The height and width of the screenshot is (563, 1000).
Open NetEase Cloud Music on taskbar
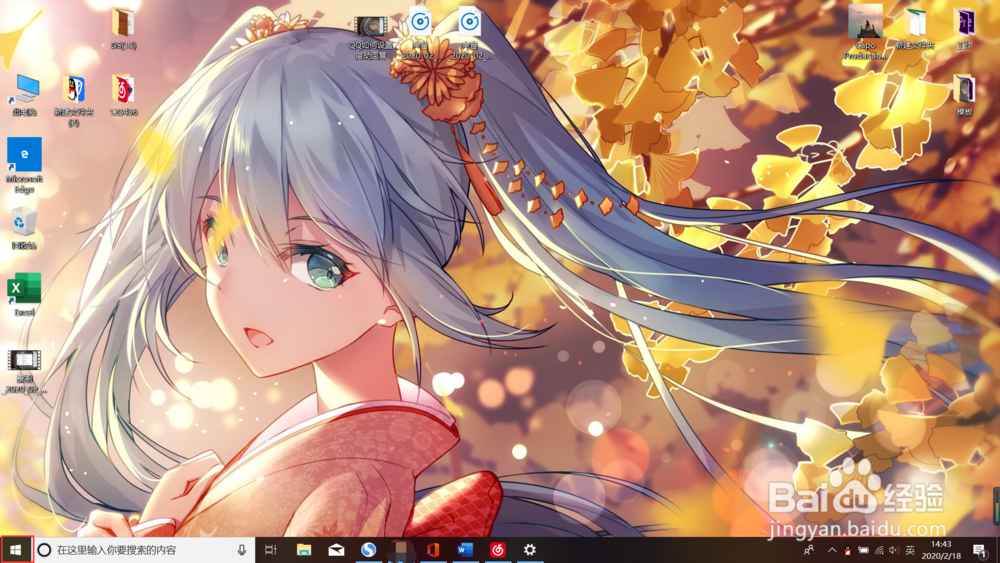click(x=497, y=550)
